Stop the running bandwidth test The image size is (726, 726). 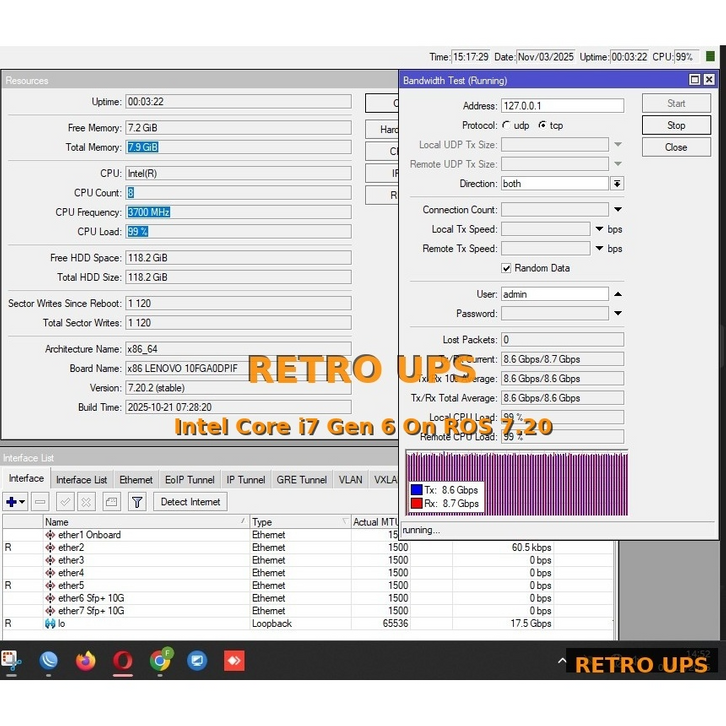point(676,126)
